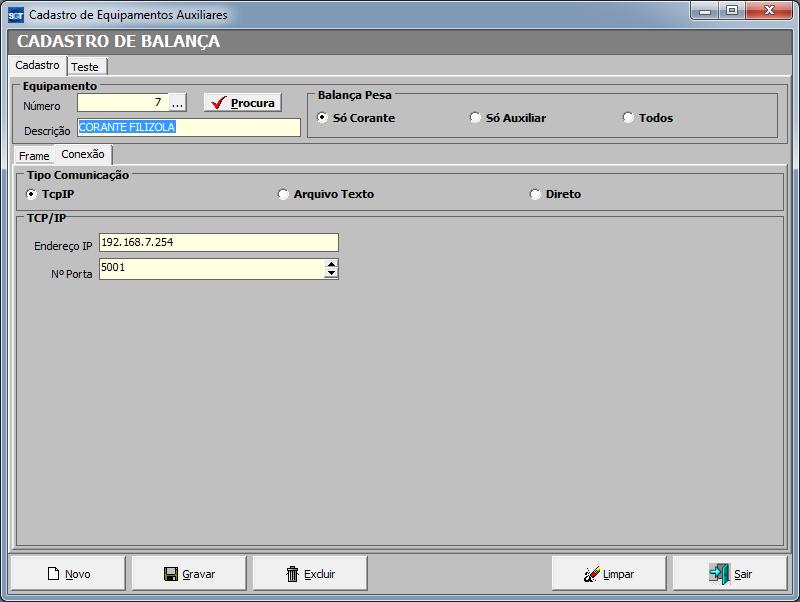Decrease the Nº Porta value
Image resolution: width=800 pixels, height=602 pixels.
tap(332, 274)
